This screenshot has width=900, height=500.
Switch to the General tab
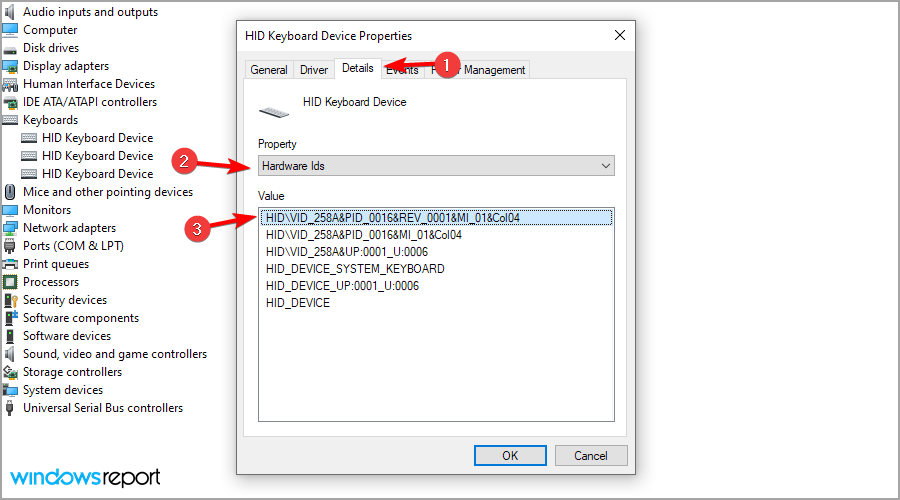[269, 70]
